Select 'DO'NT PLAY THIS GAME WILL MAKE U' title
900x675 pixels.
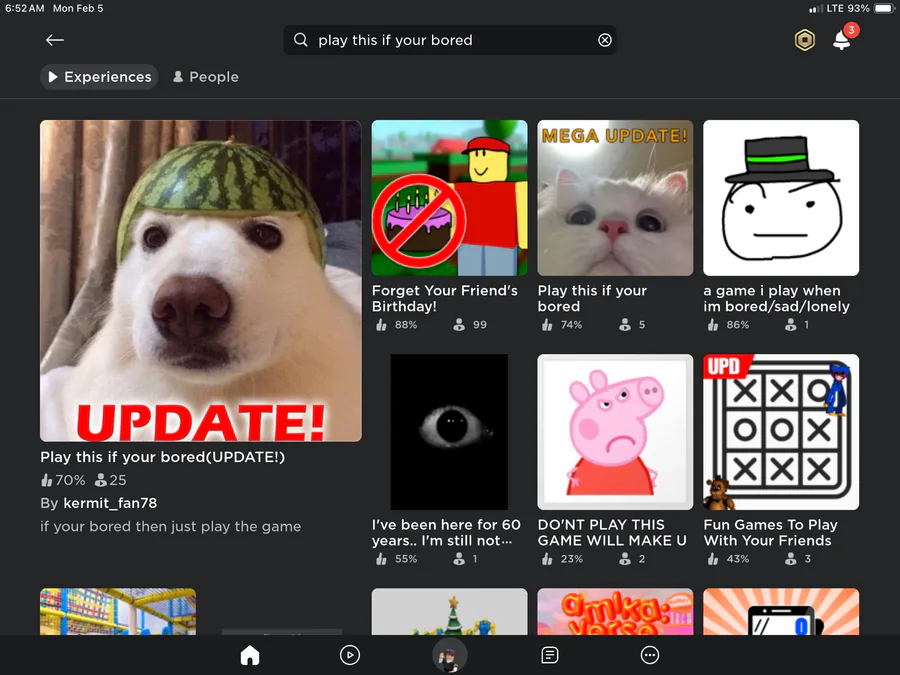coord(612,533)
